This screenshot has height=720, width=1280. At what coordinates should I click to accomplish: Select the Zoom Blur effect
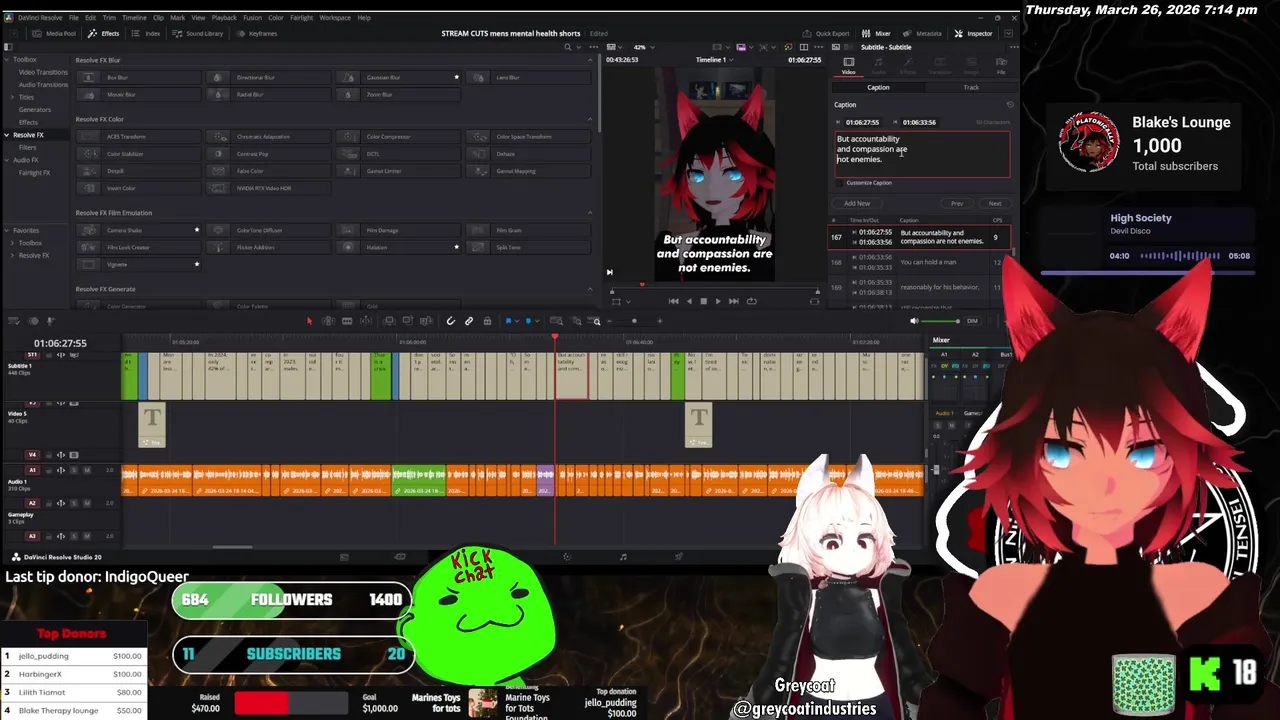pos(397,94)
